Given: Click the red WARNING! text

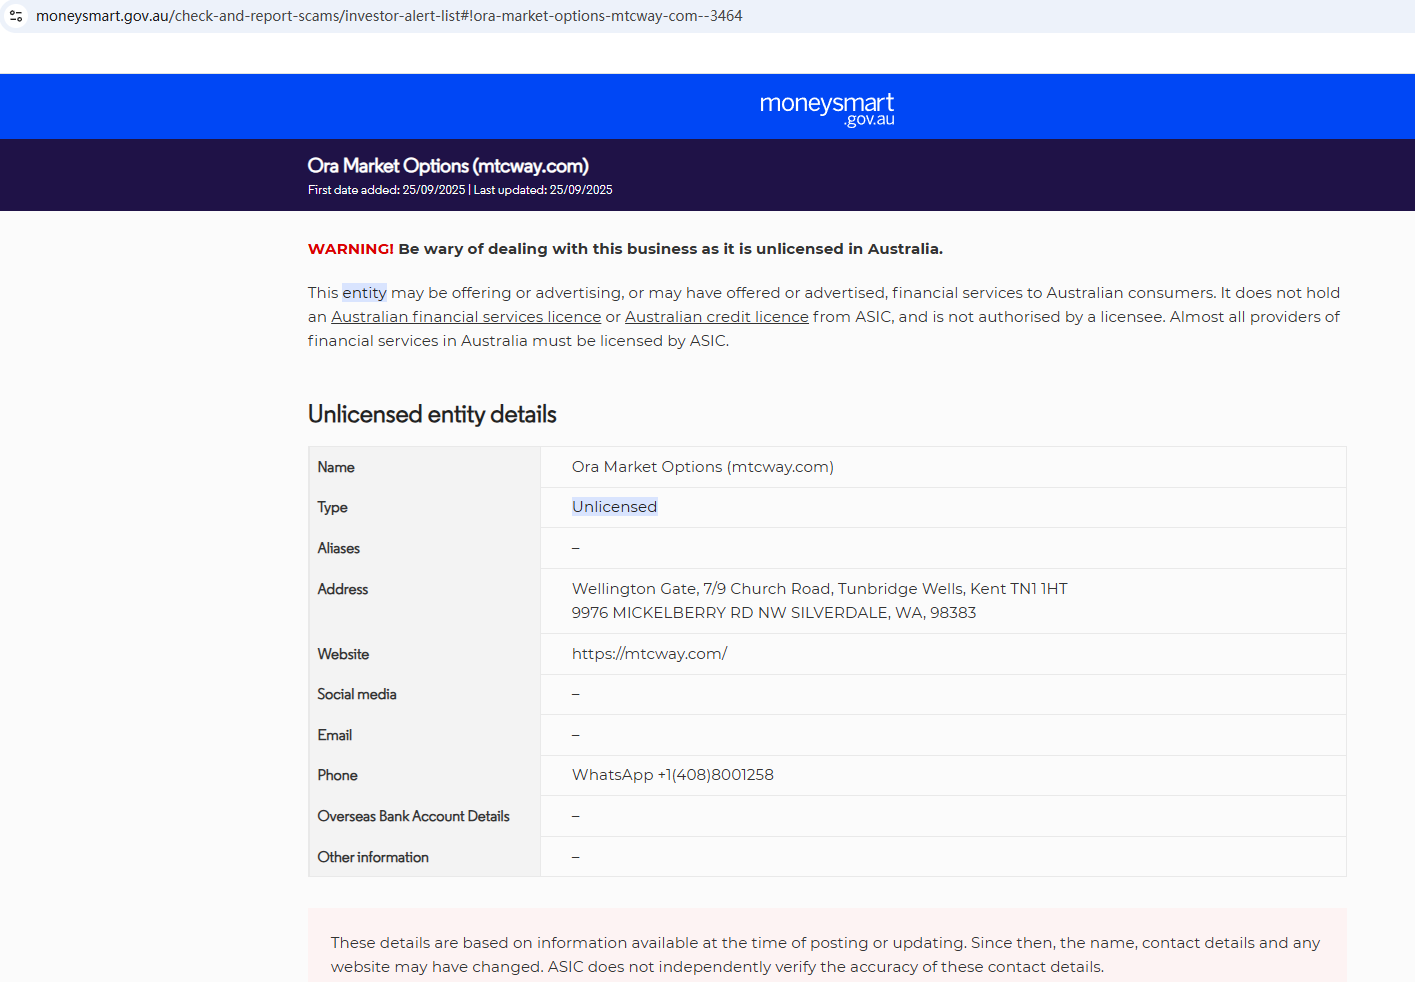Looking at the screenshot, I should click(351, 249).
